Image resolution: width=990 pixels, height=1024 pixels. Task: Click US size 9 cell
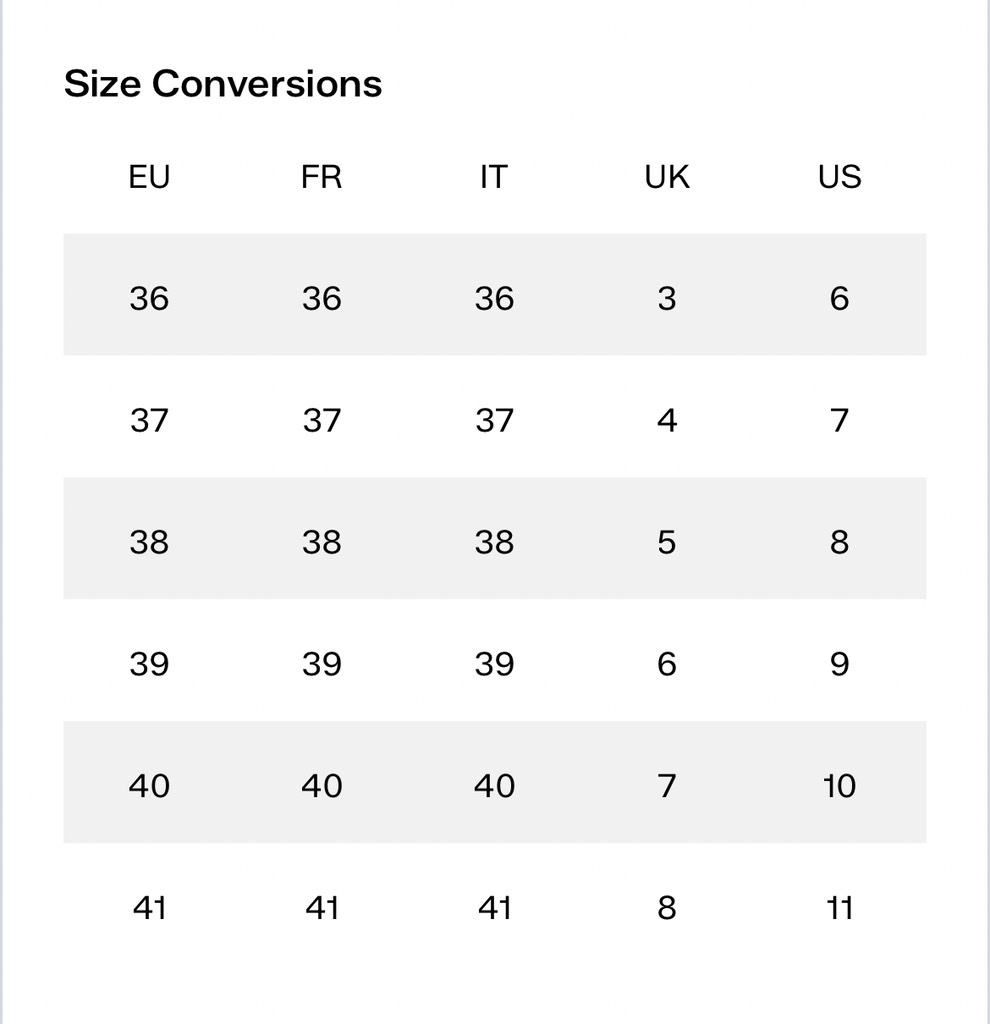(x=839, y=664)
